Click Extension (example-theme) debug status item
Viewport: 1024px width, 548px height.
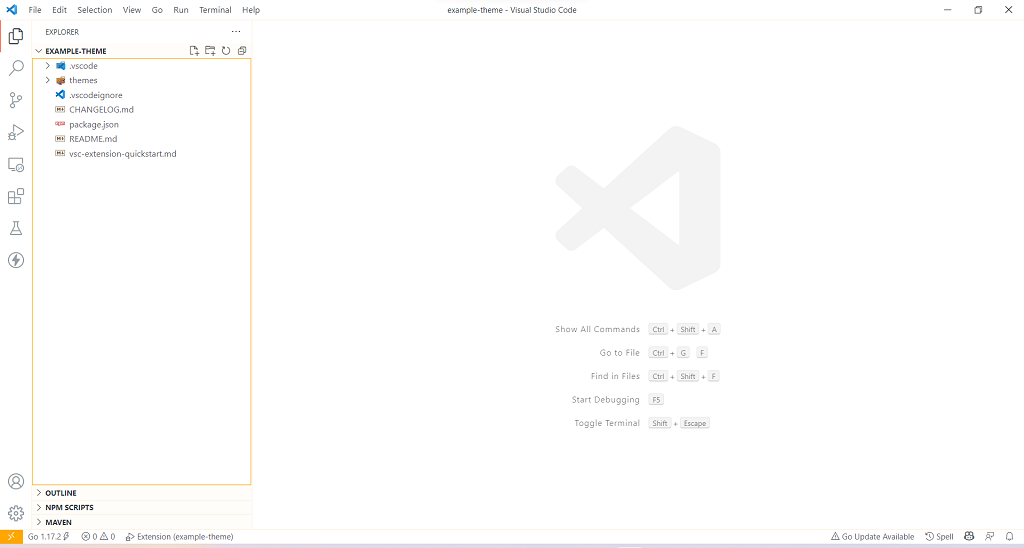[x=180, y=536]
